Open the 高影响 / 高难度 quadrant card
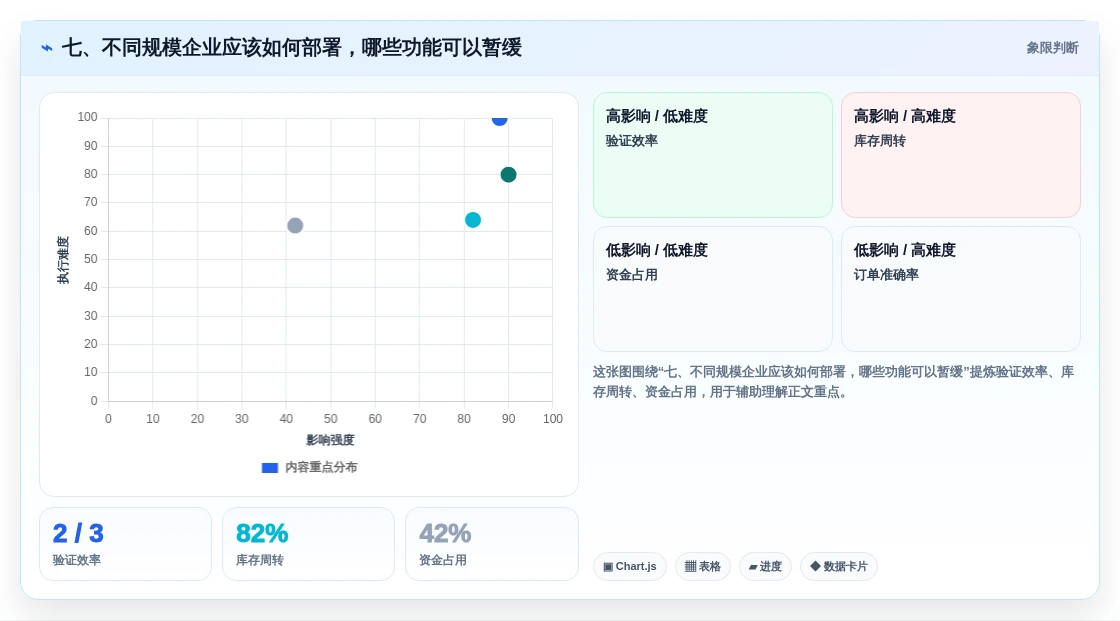Viewport: 1120px width, 621px height. (x=961, y=155)
